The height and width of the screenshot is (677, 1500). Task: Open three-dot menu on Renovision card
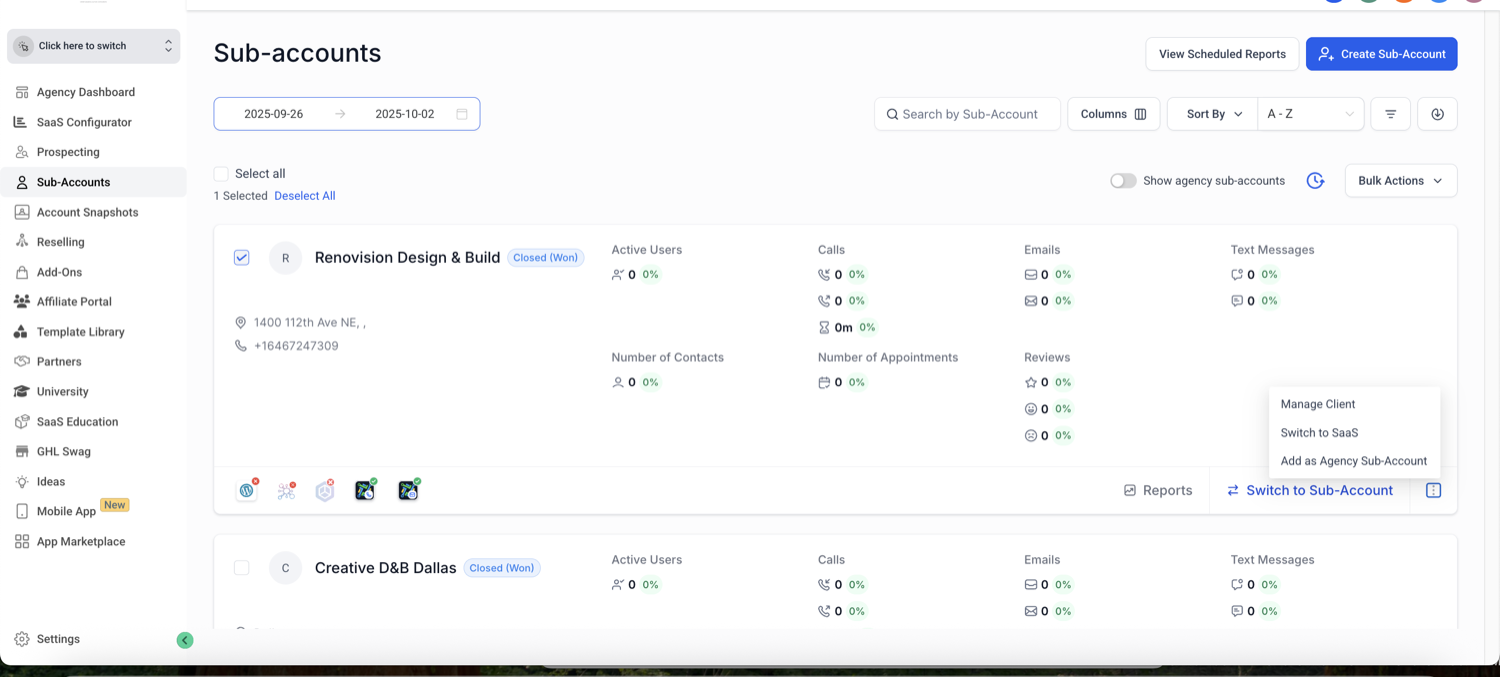(x=1433, y=490)
